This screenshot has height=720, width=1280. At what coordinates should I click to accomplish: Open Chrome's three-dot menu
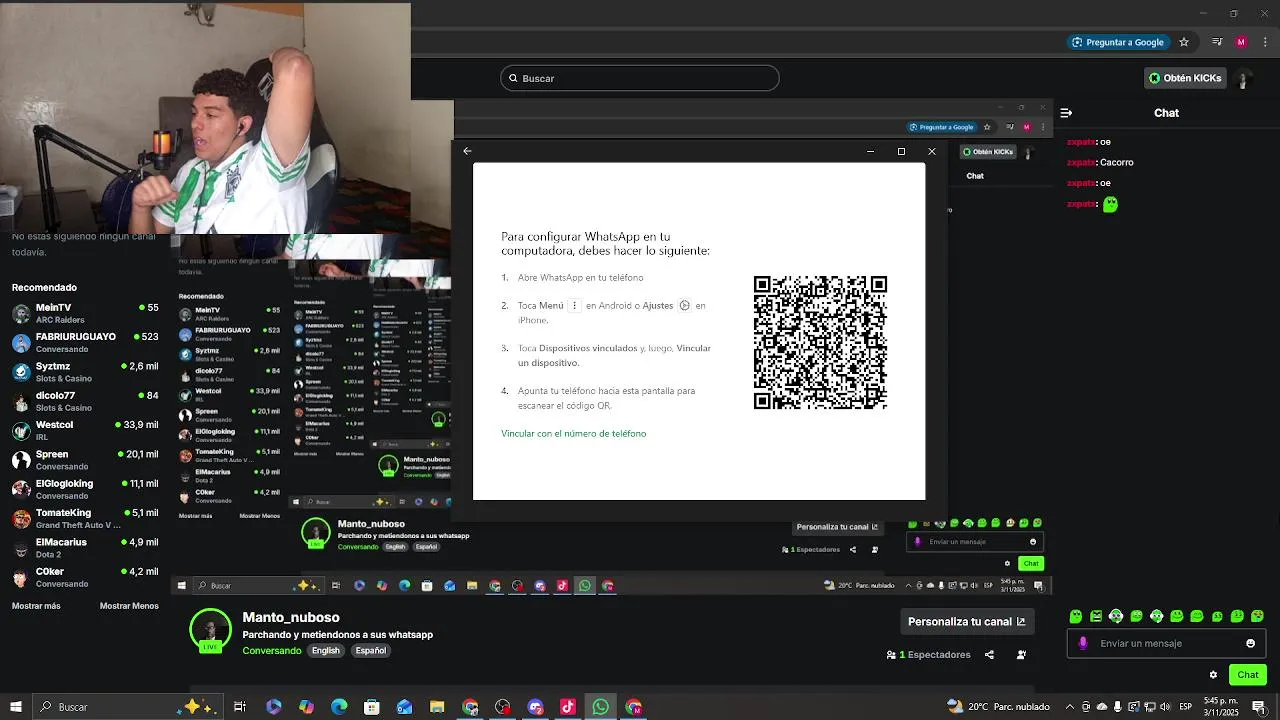click(x=1263, y=42)
